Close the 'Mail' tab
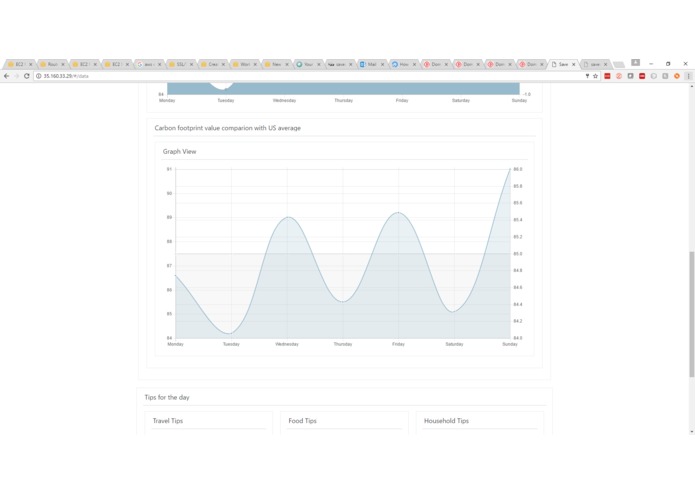This screenshot has width=695, height=494. pyautogui.click(x=383, y=65)
